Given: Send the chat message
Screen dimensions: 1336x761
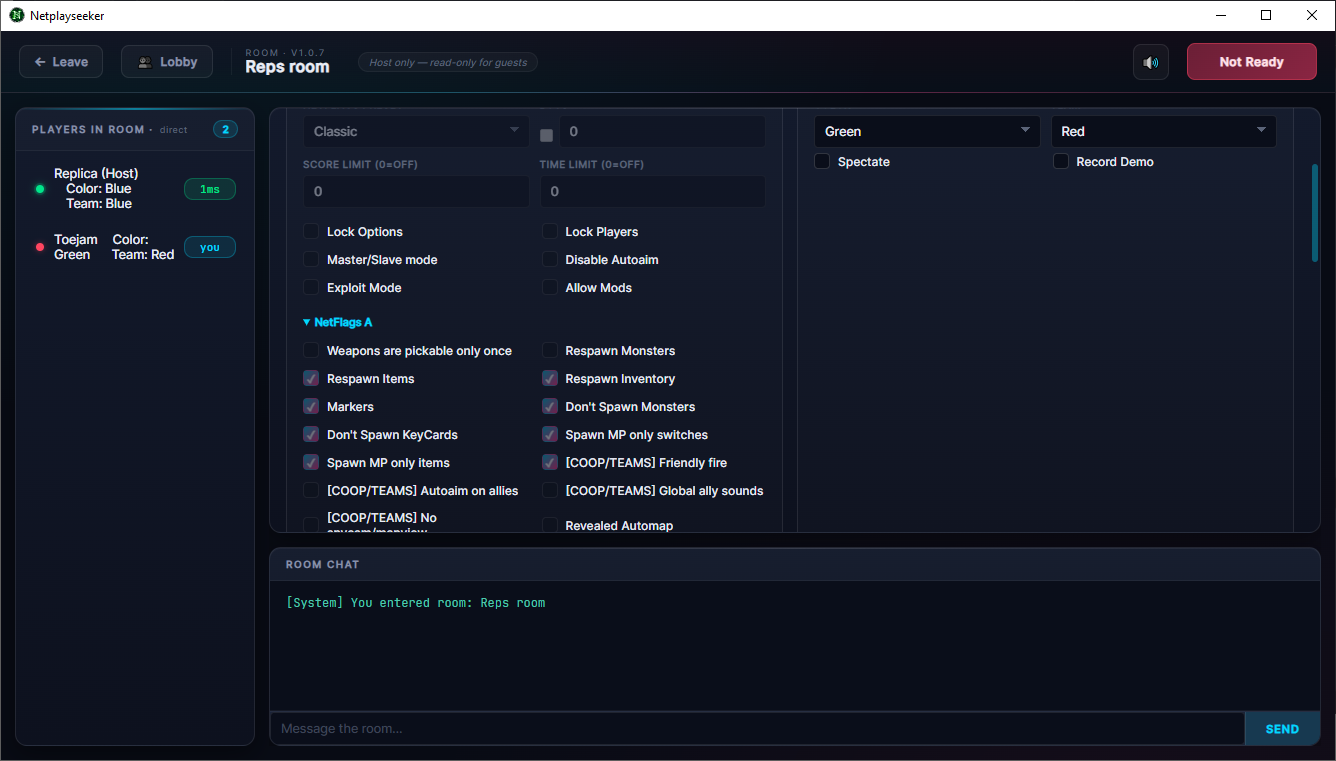Looking at the screenshot, I should 1282,729.
